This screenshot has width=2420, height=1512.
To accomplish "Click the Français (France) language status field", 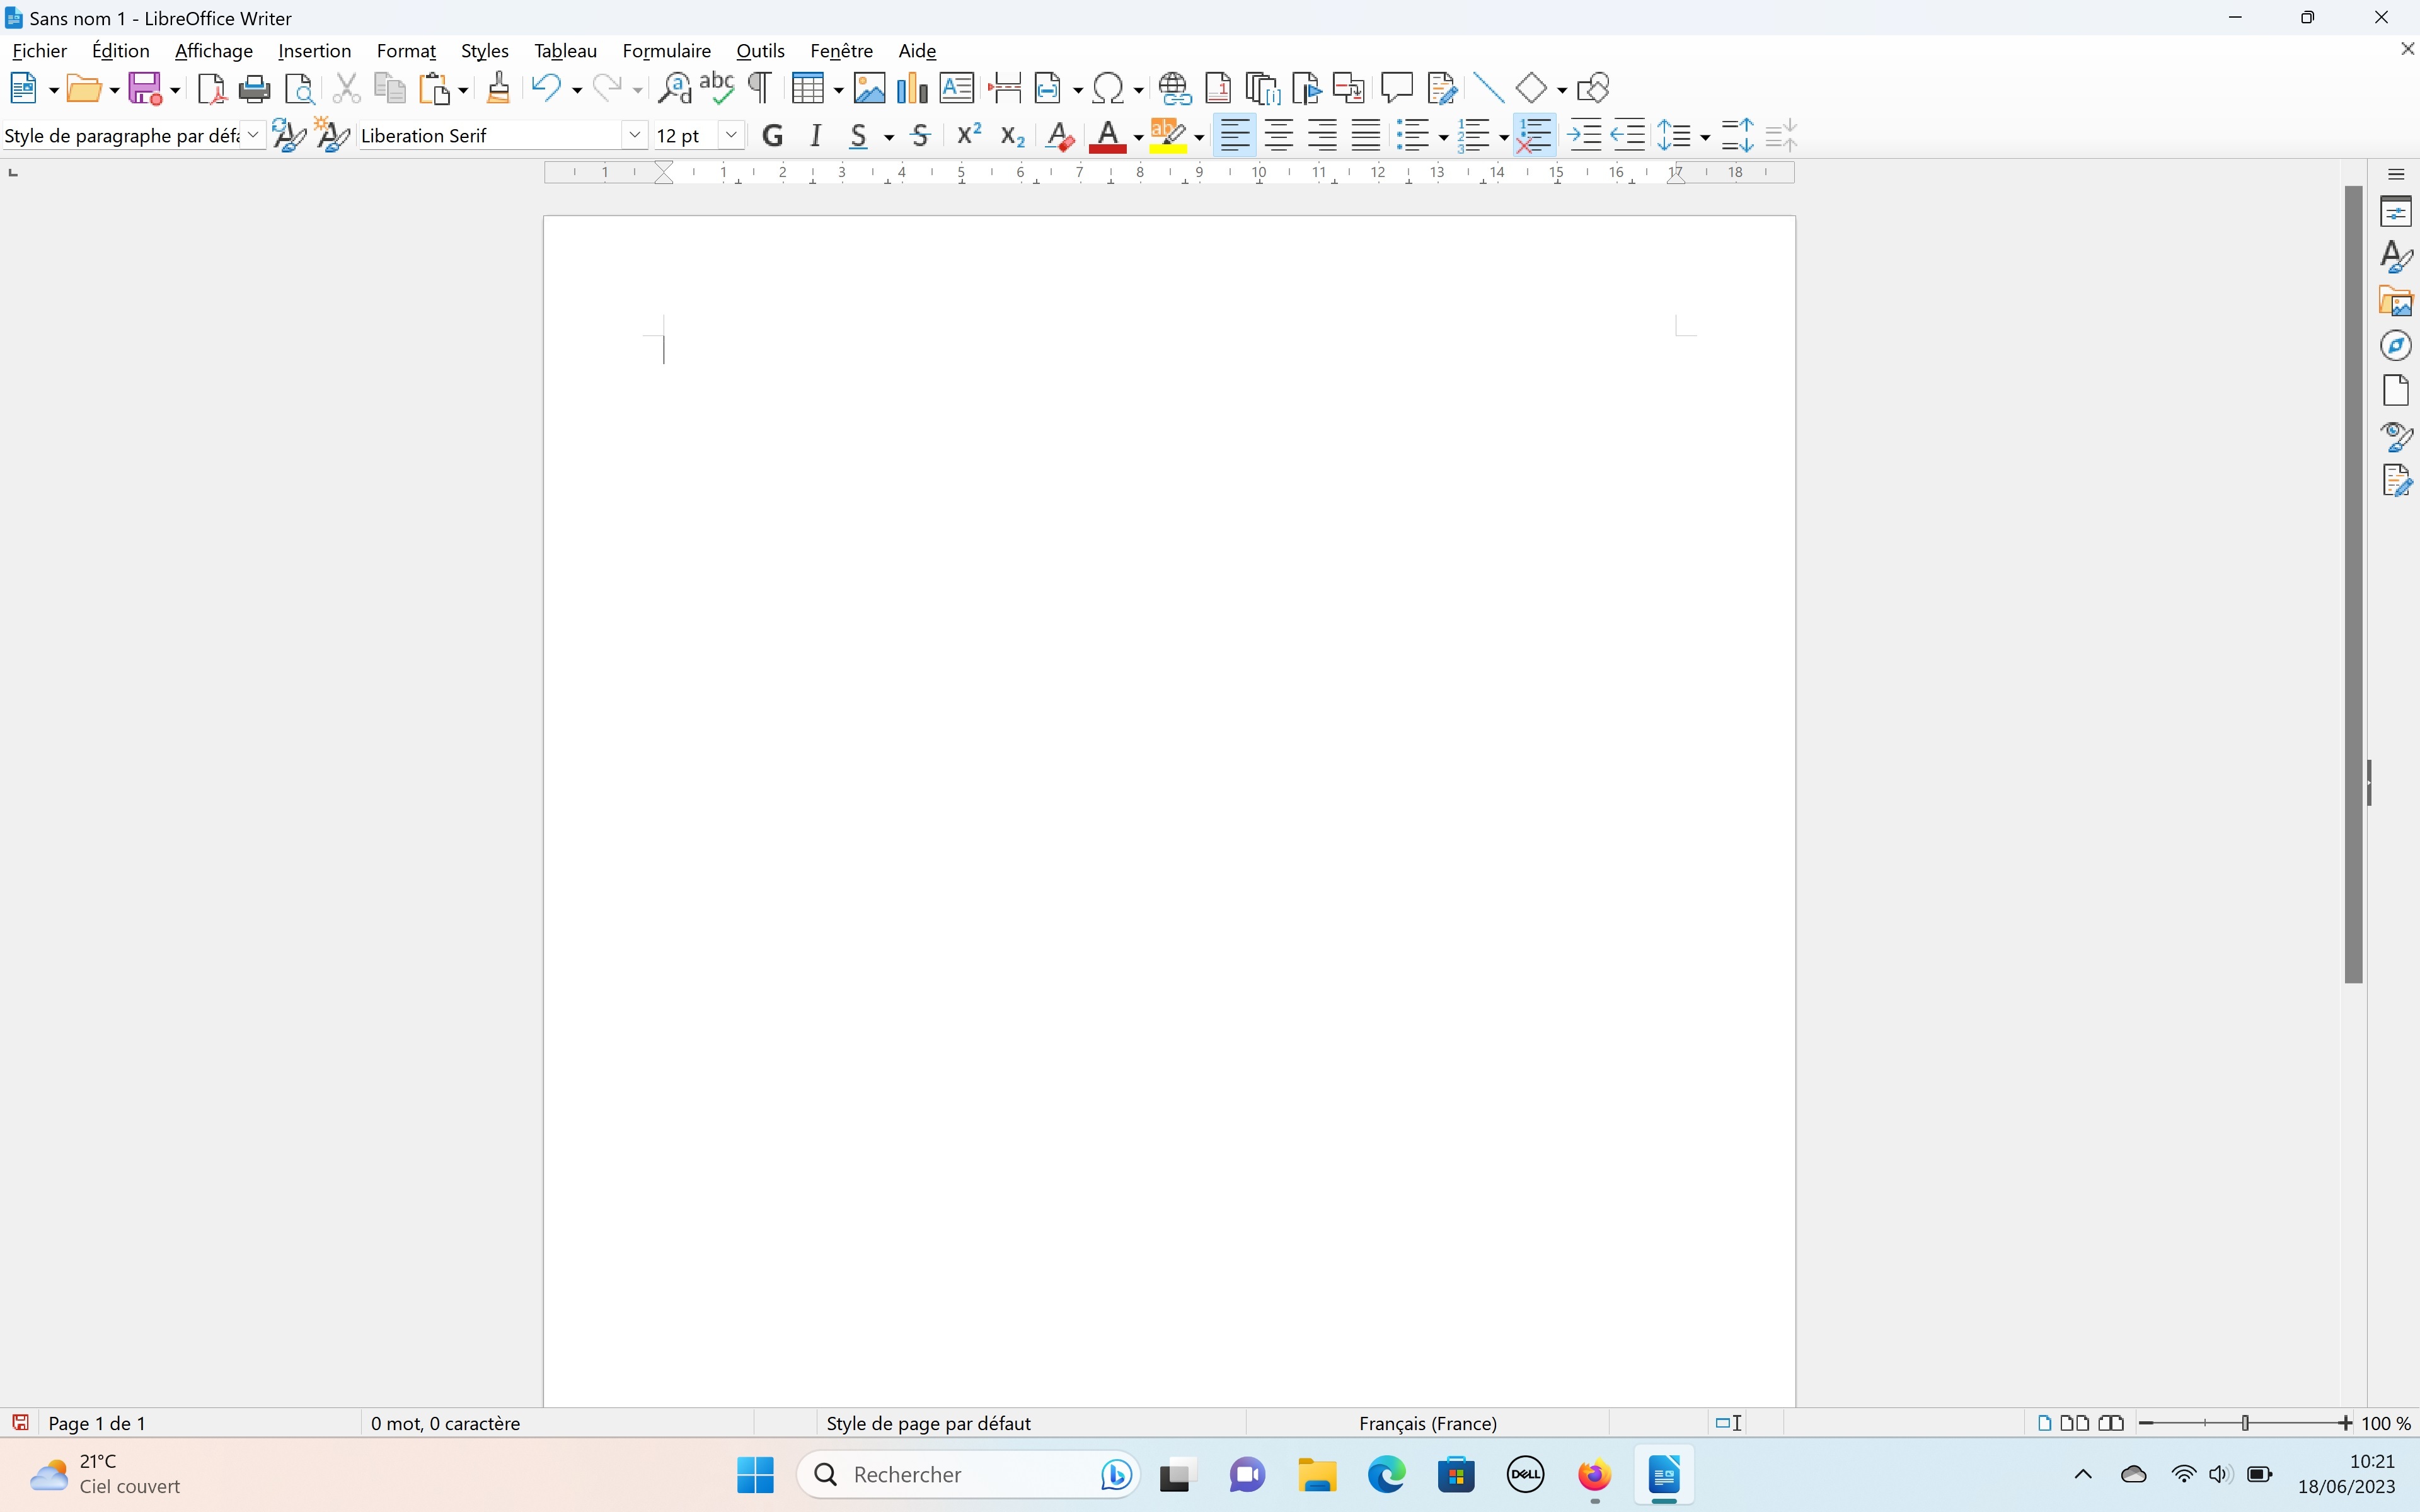I will coord(1427,1423).
